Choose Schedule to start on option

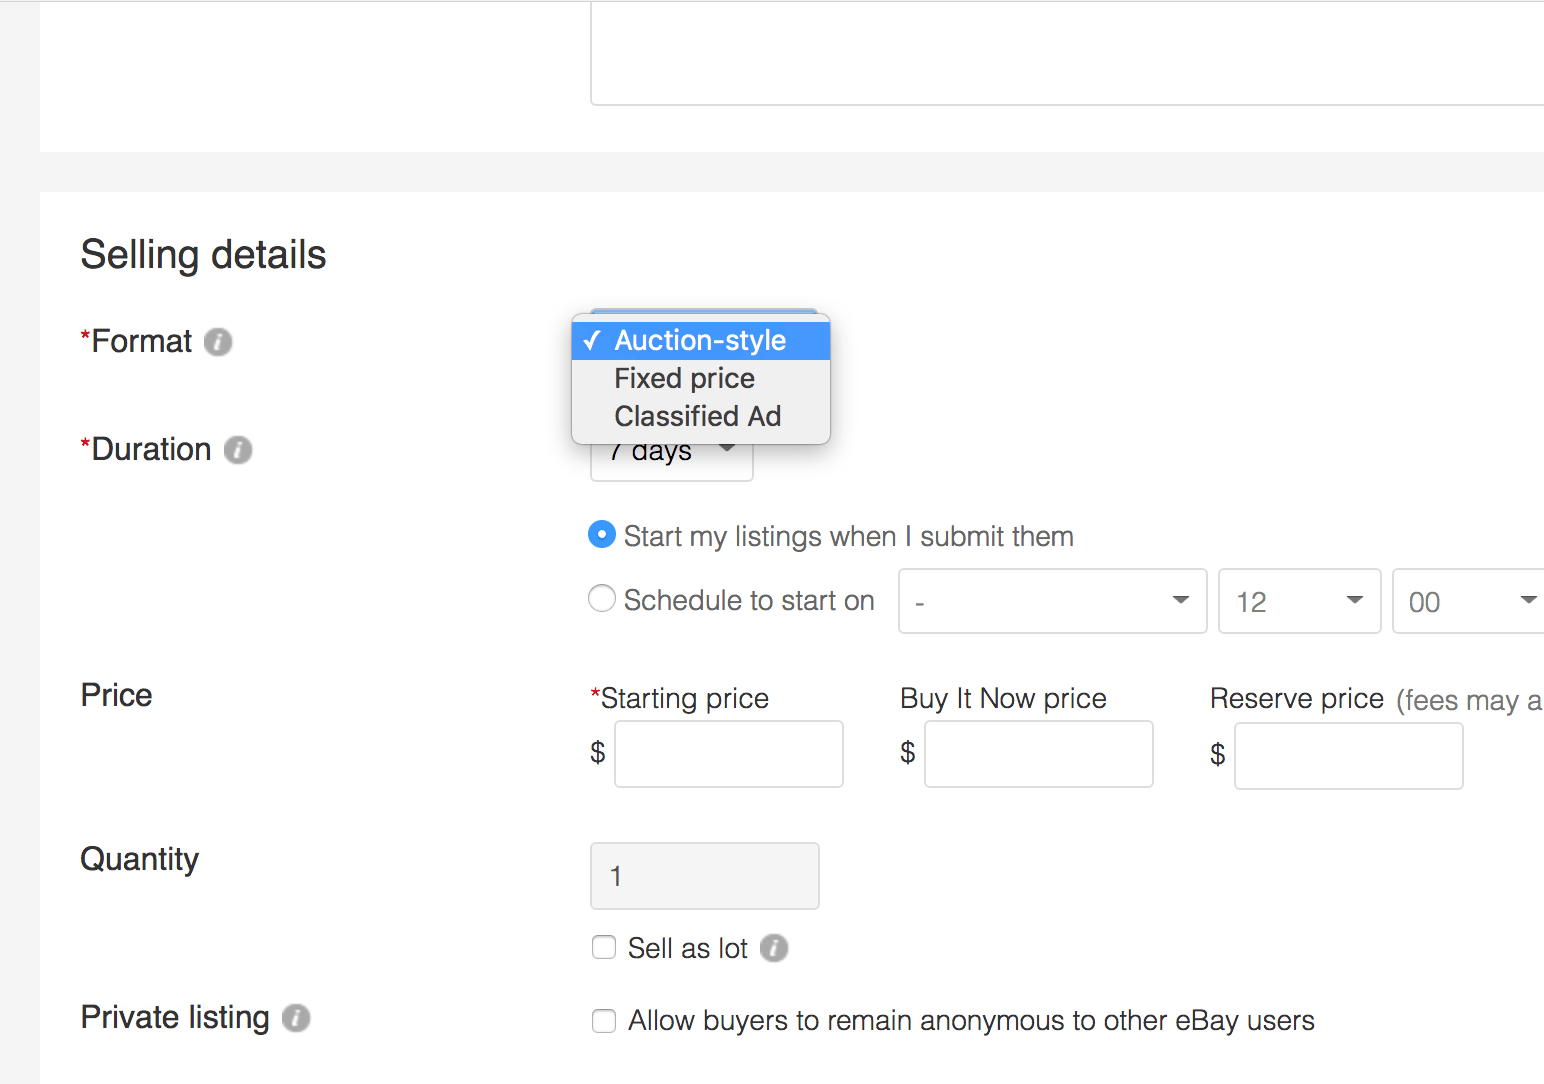point(601,598)
